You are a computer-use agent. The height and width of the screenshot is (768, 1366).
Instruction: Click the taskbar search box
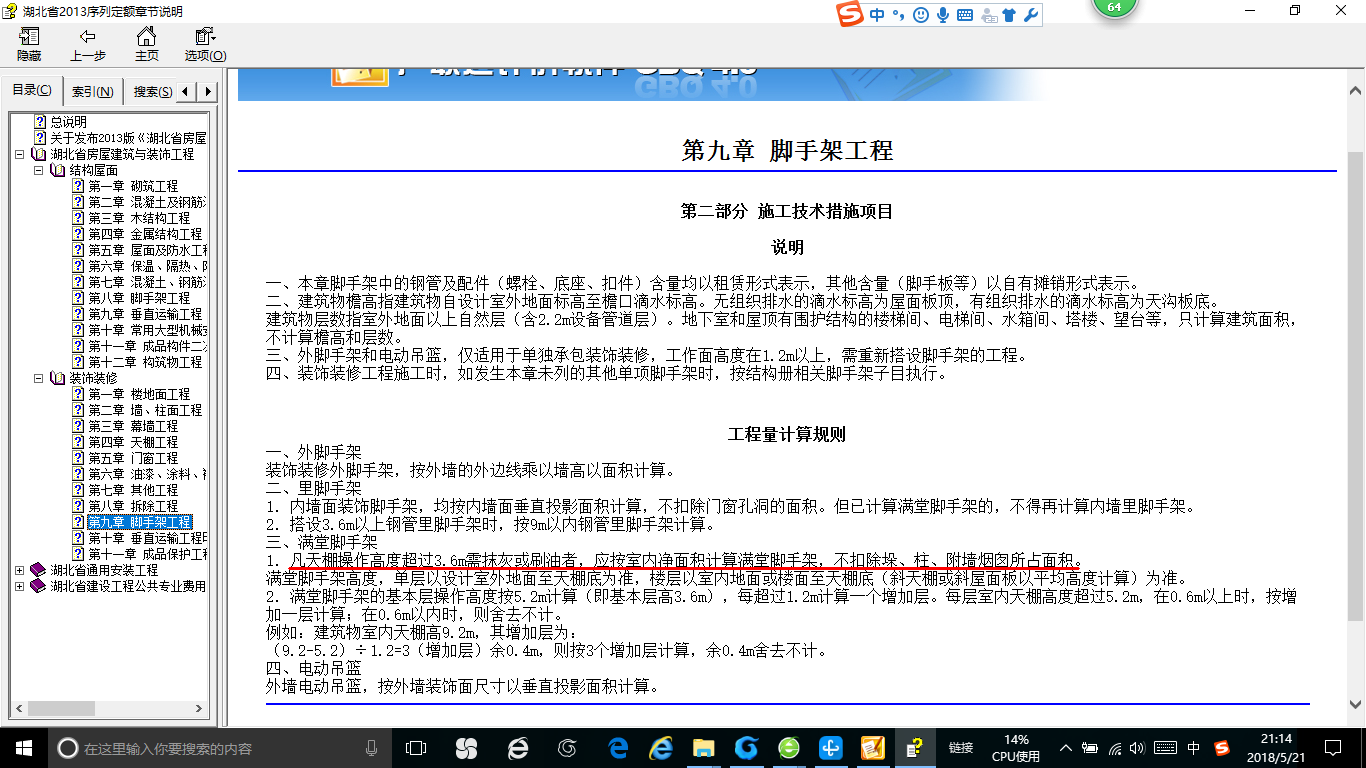tap(218, 748)
